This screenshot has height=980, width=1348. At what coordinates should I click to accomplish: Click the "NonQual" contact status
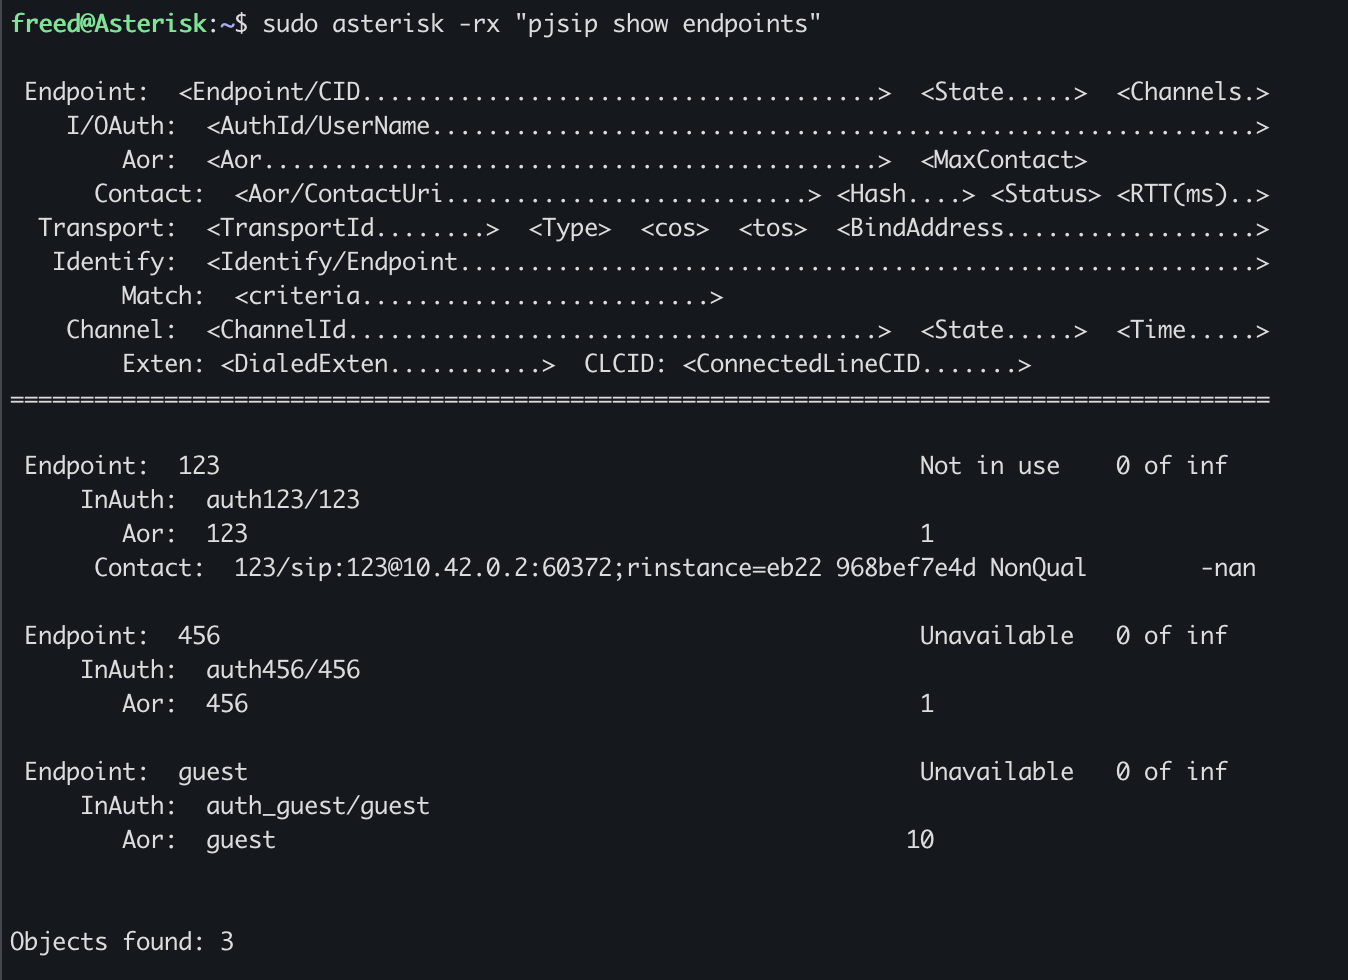pyautogui.click(x=1037, y=568)
